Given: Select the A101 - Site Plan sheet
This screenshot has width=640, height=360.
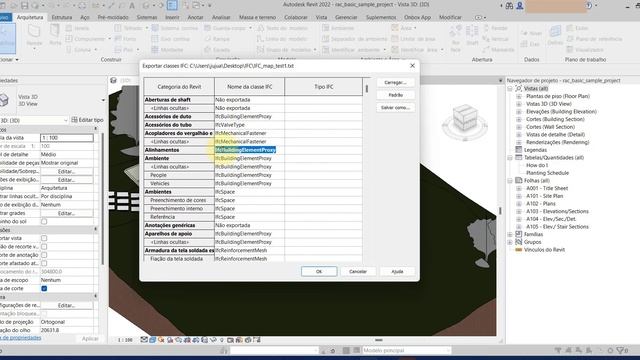Looking at the screenshot, I should [x=544, y=196].
